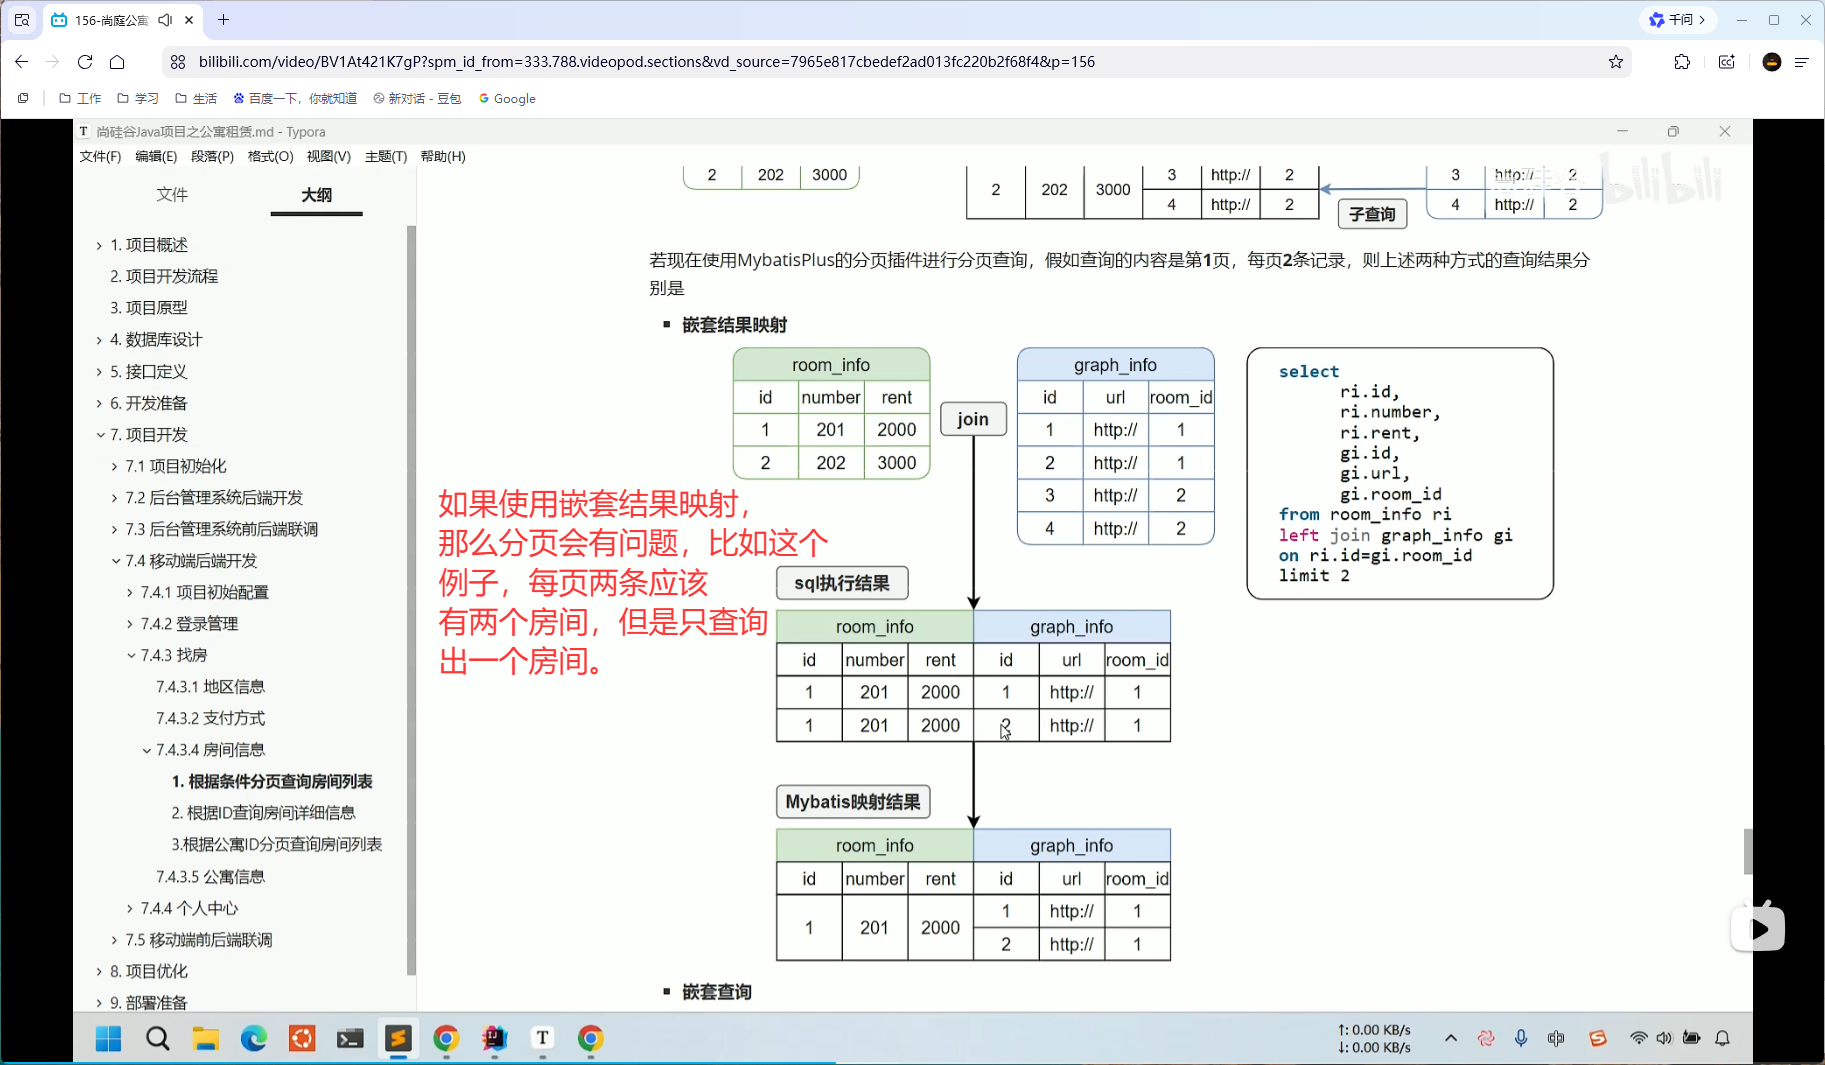Open the notification bell in tray
Screen dimensions: 1825x1065
click(1722, 1038)
